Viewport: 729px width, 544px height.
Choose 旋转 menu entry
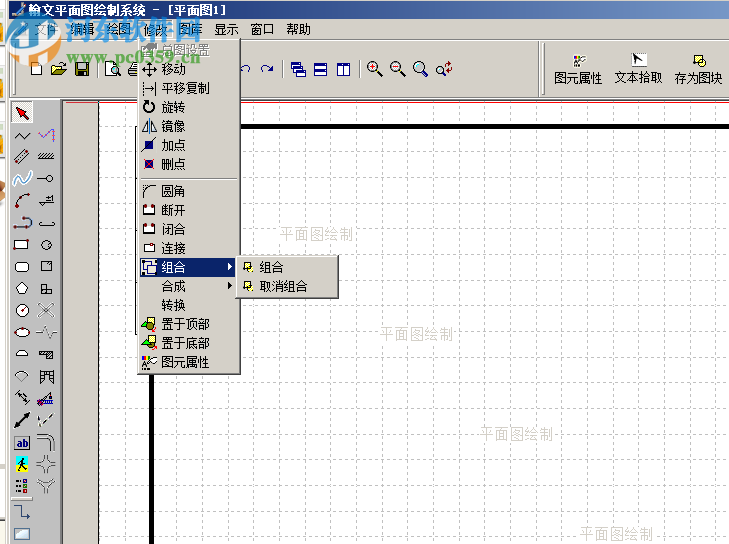click(189, 107)
